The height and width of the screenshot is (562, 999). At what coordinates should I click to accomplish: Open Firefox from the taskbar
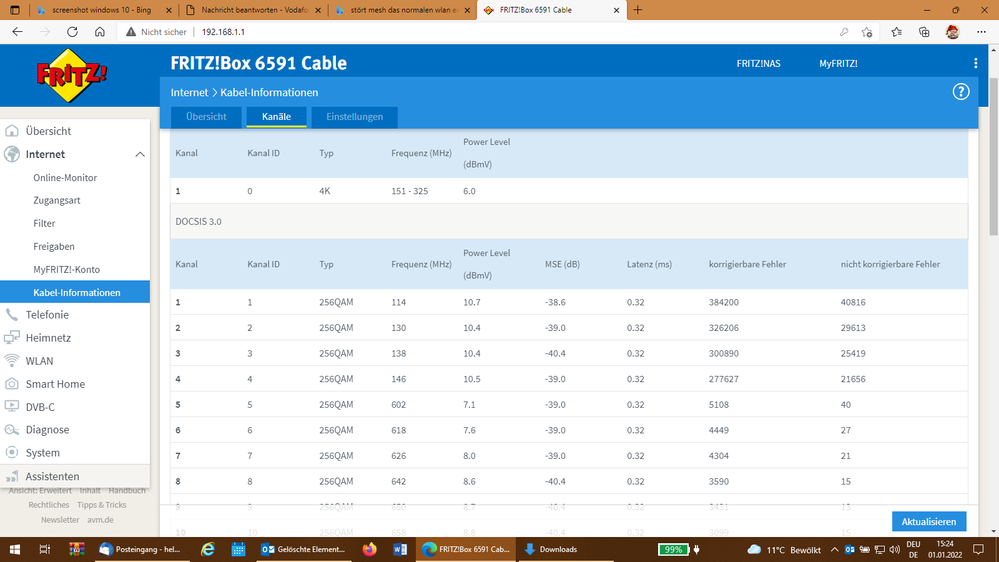[x=370, y=549]
